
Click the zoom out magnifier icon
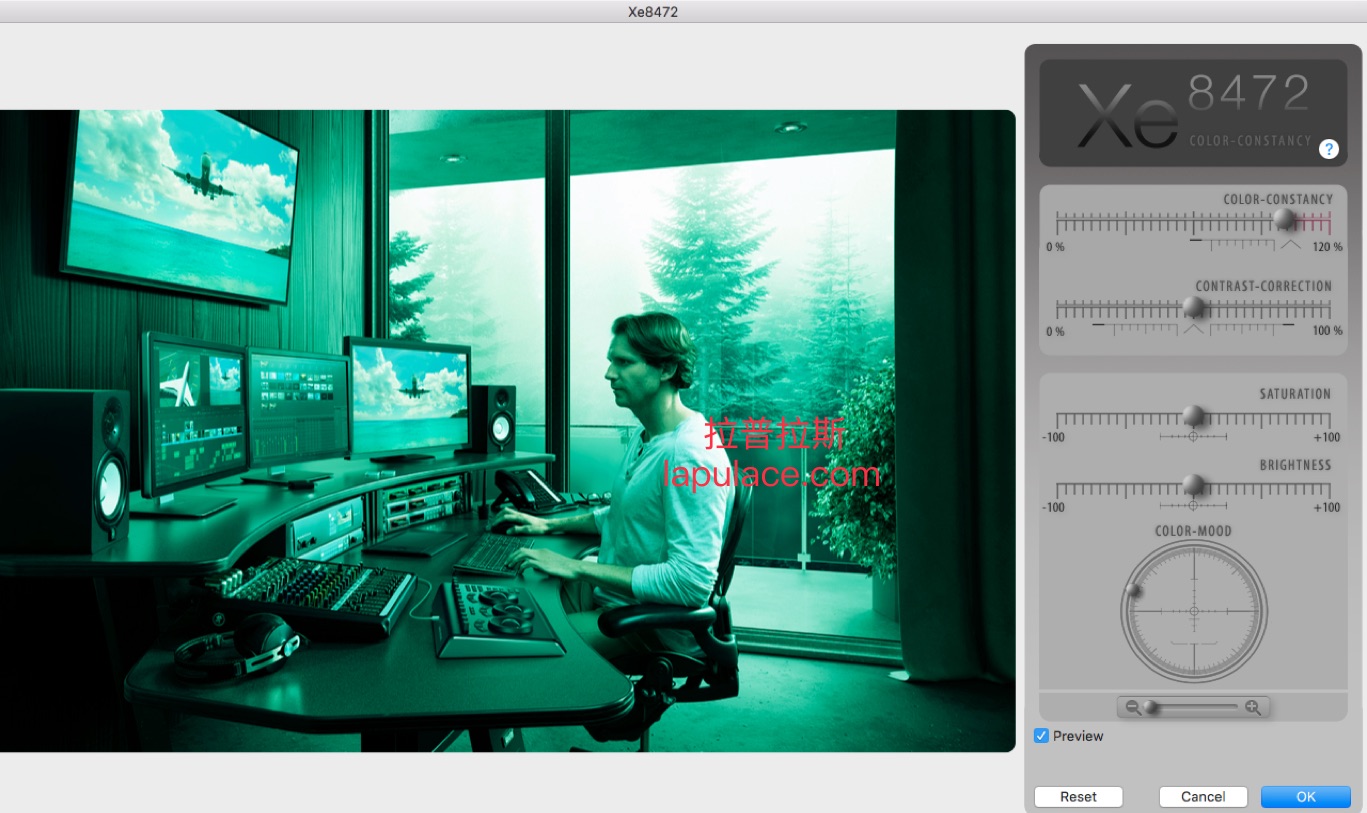[x=1132, y=707]
